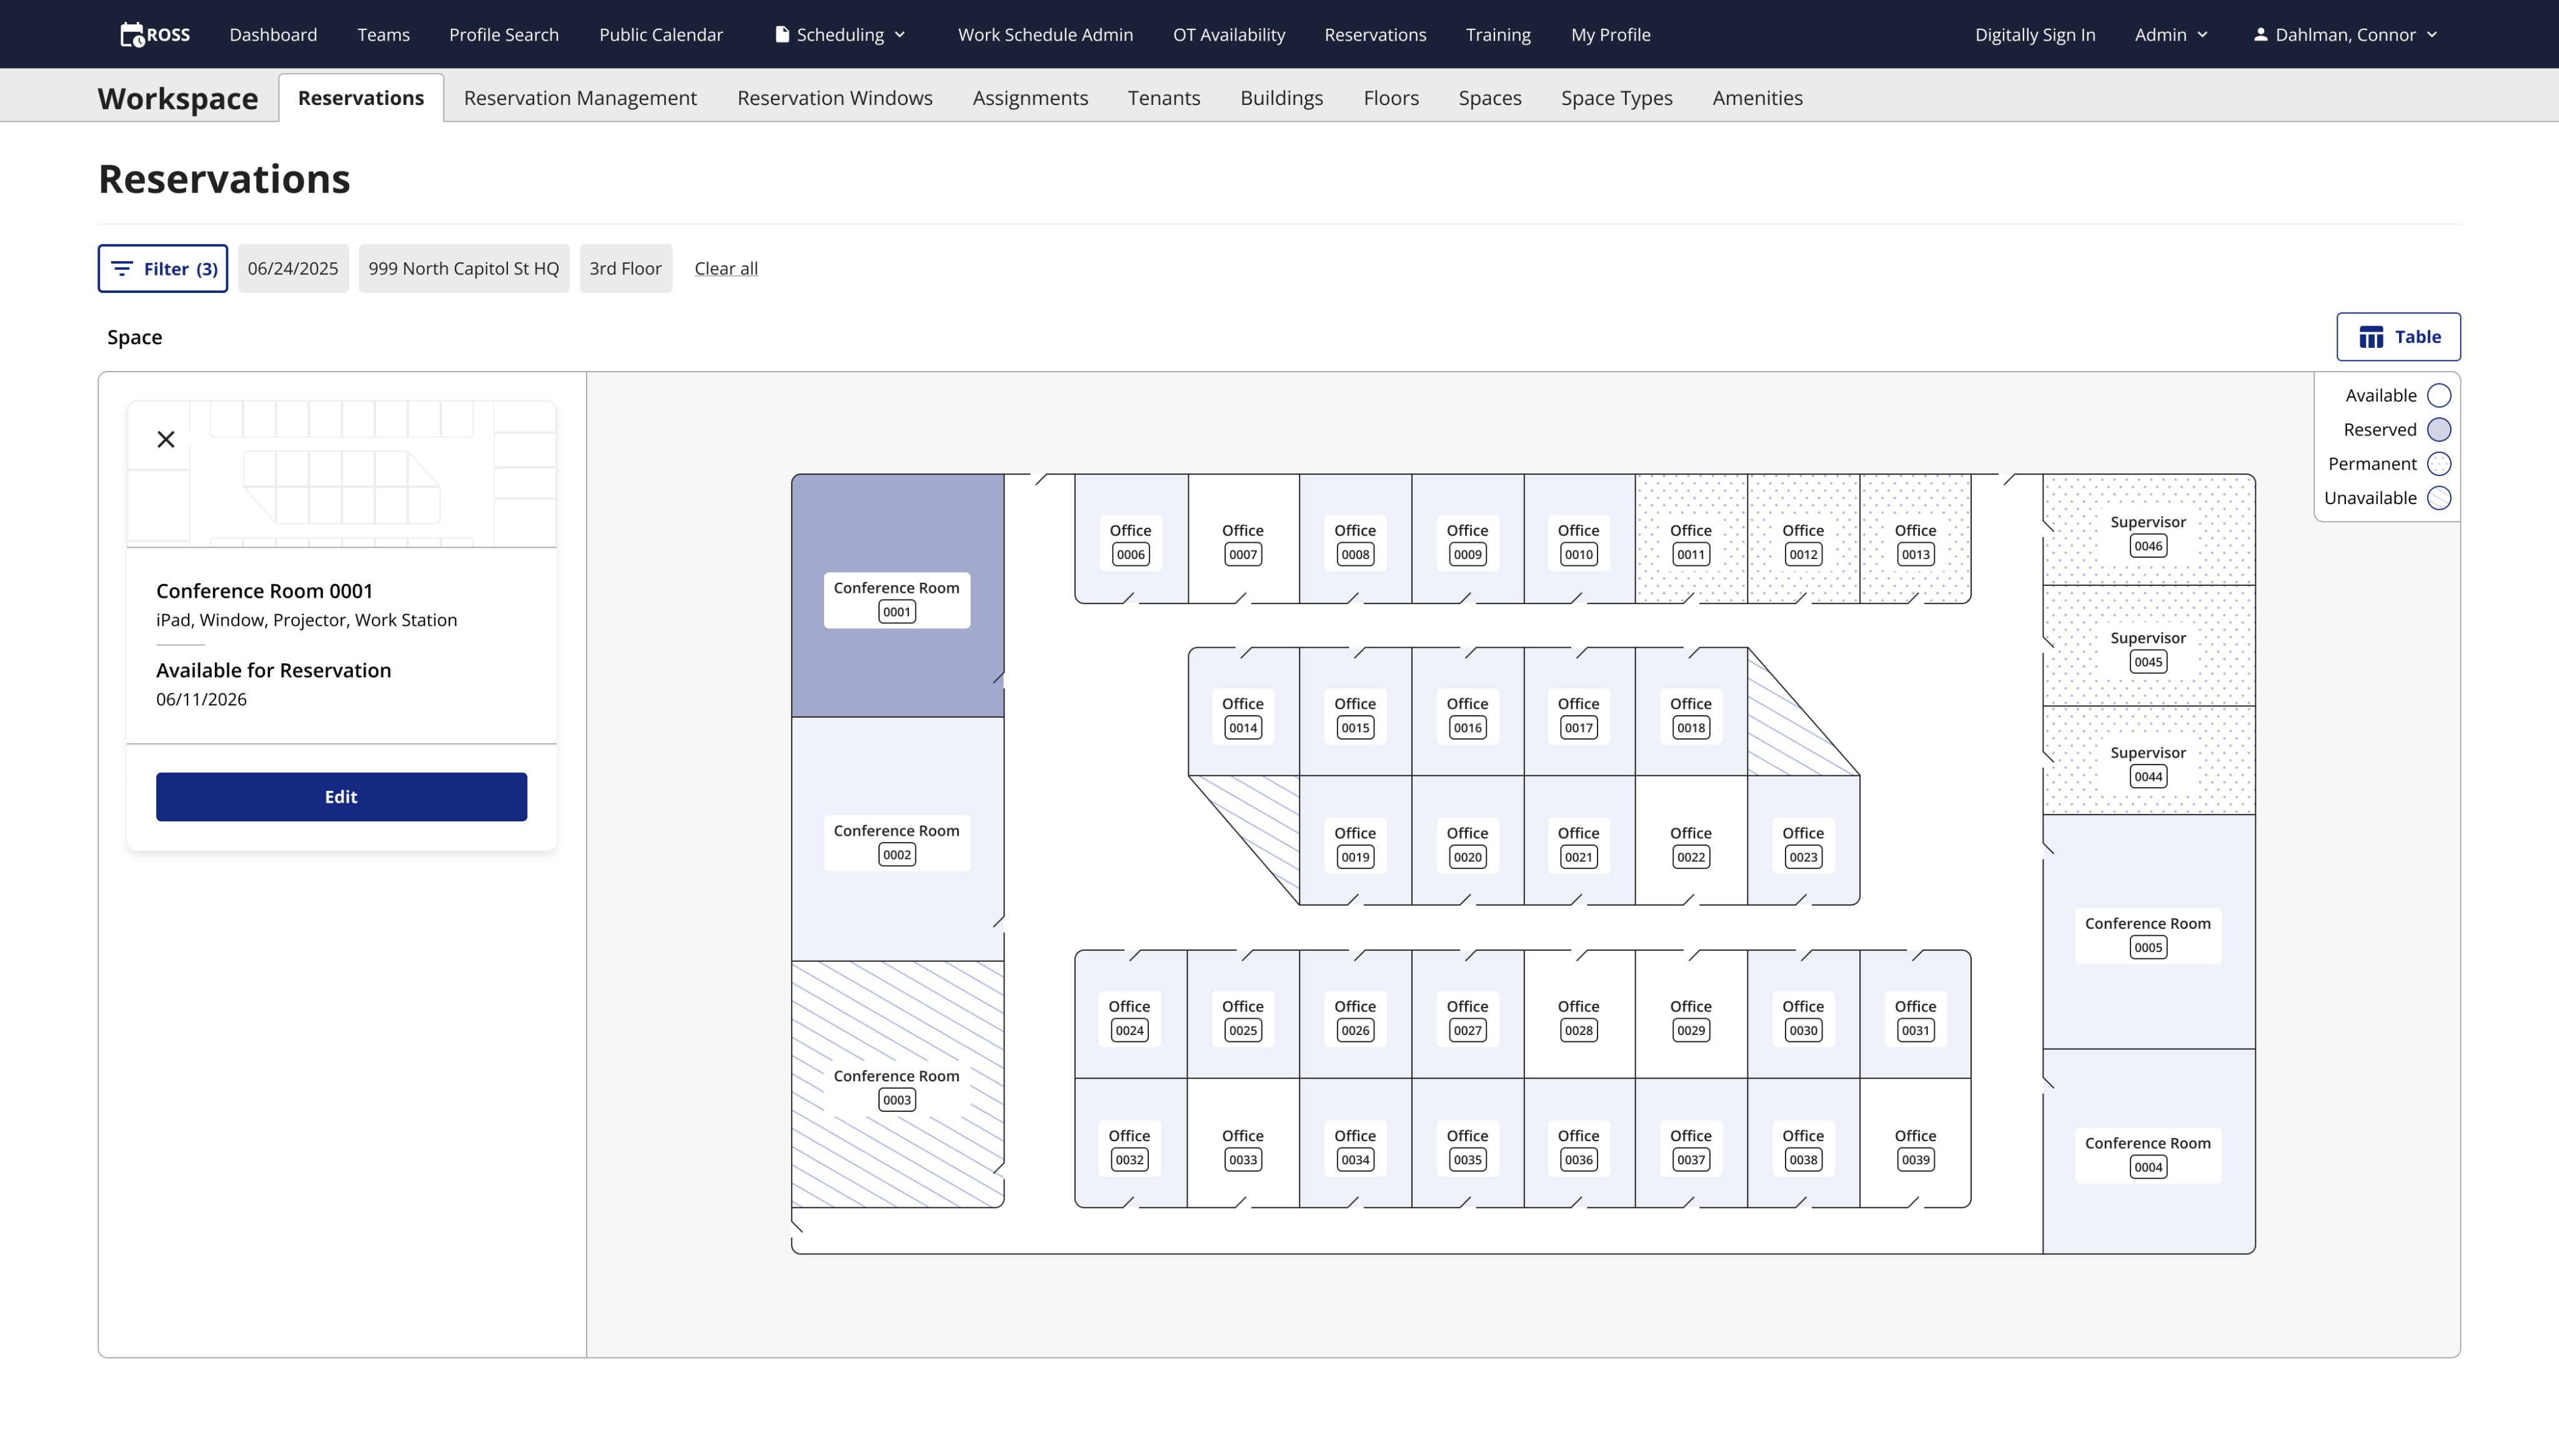Click the Table view grid icon
Image resolution: width=2559 pixels, height=1456 pixels.
pos(2371,337)
